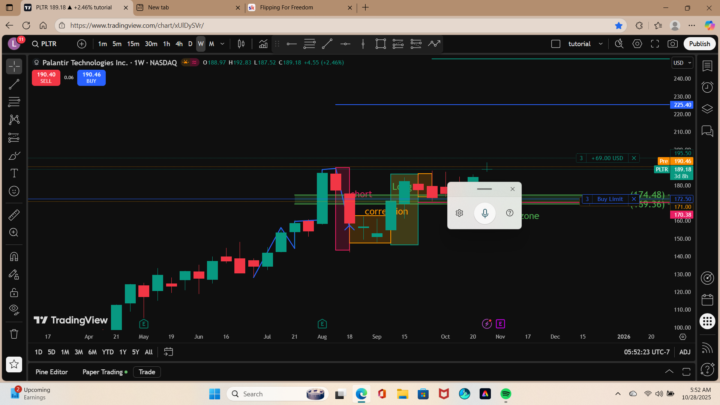
Task: Select the All date range
Action: tap(148, 352)
